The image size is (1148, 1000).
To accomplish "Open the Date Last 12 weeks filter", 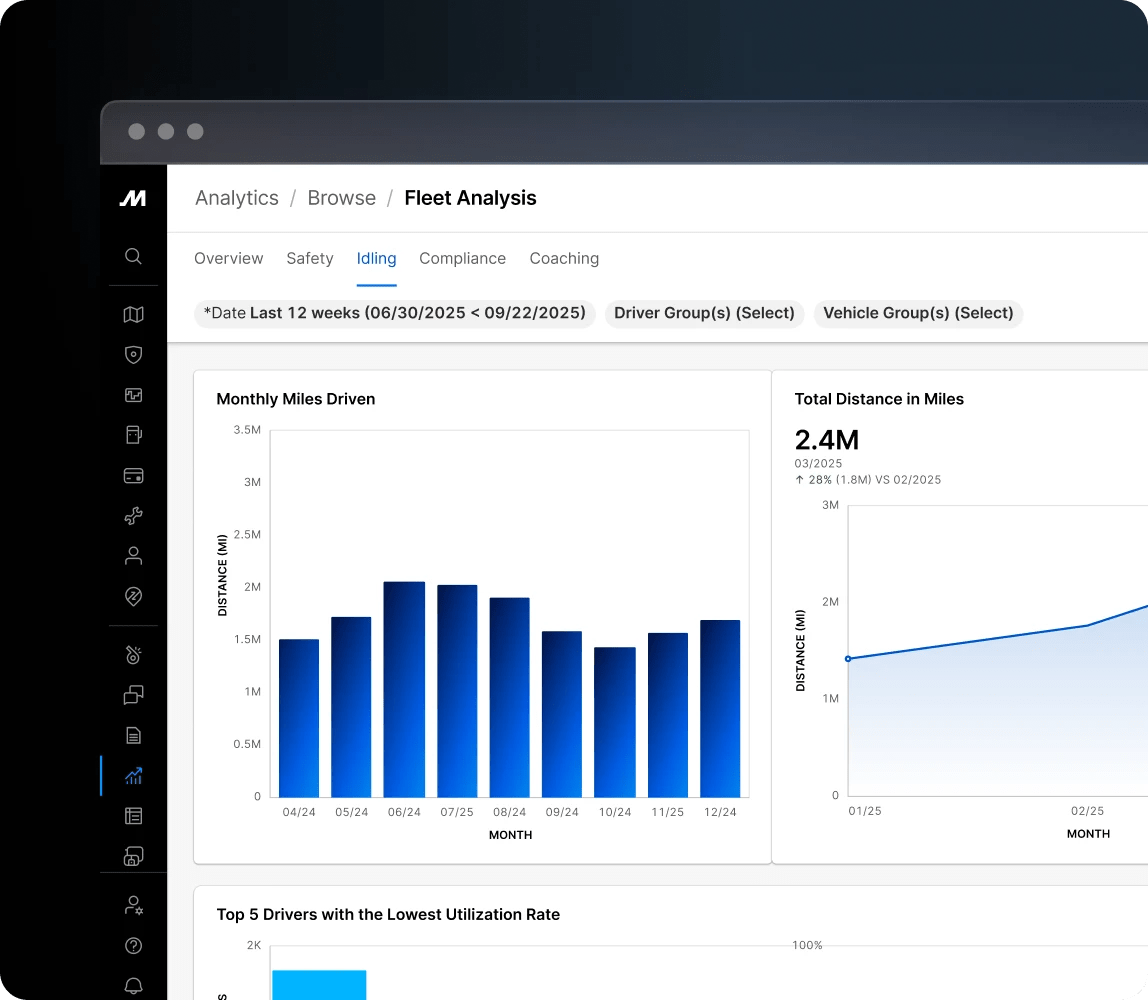I will pos(395,313).
